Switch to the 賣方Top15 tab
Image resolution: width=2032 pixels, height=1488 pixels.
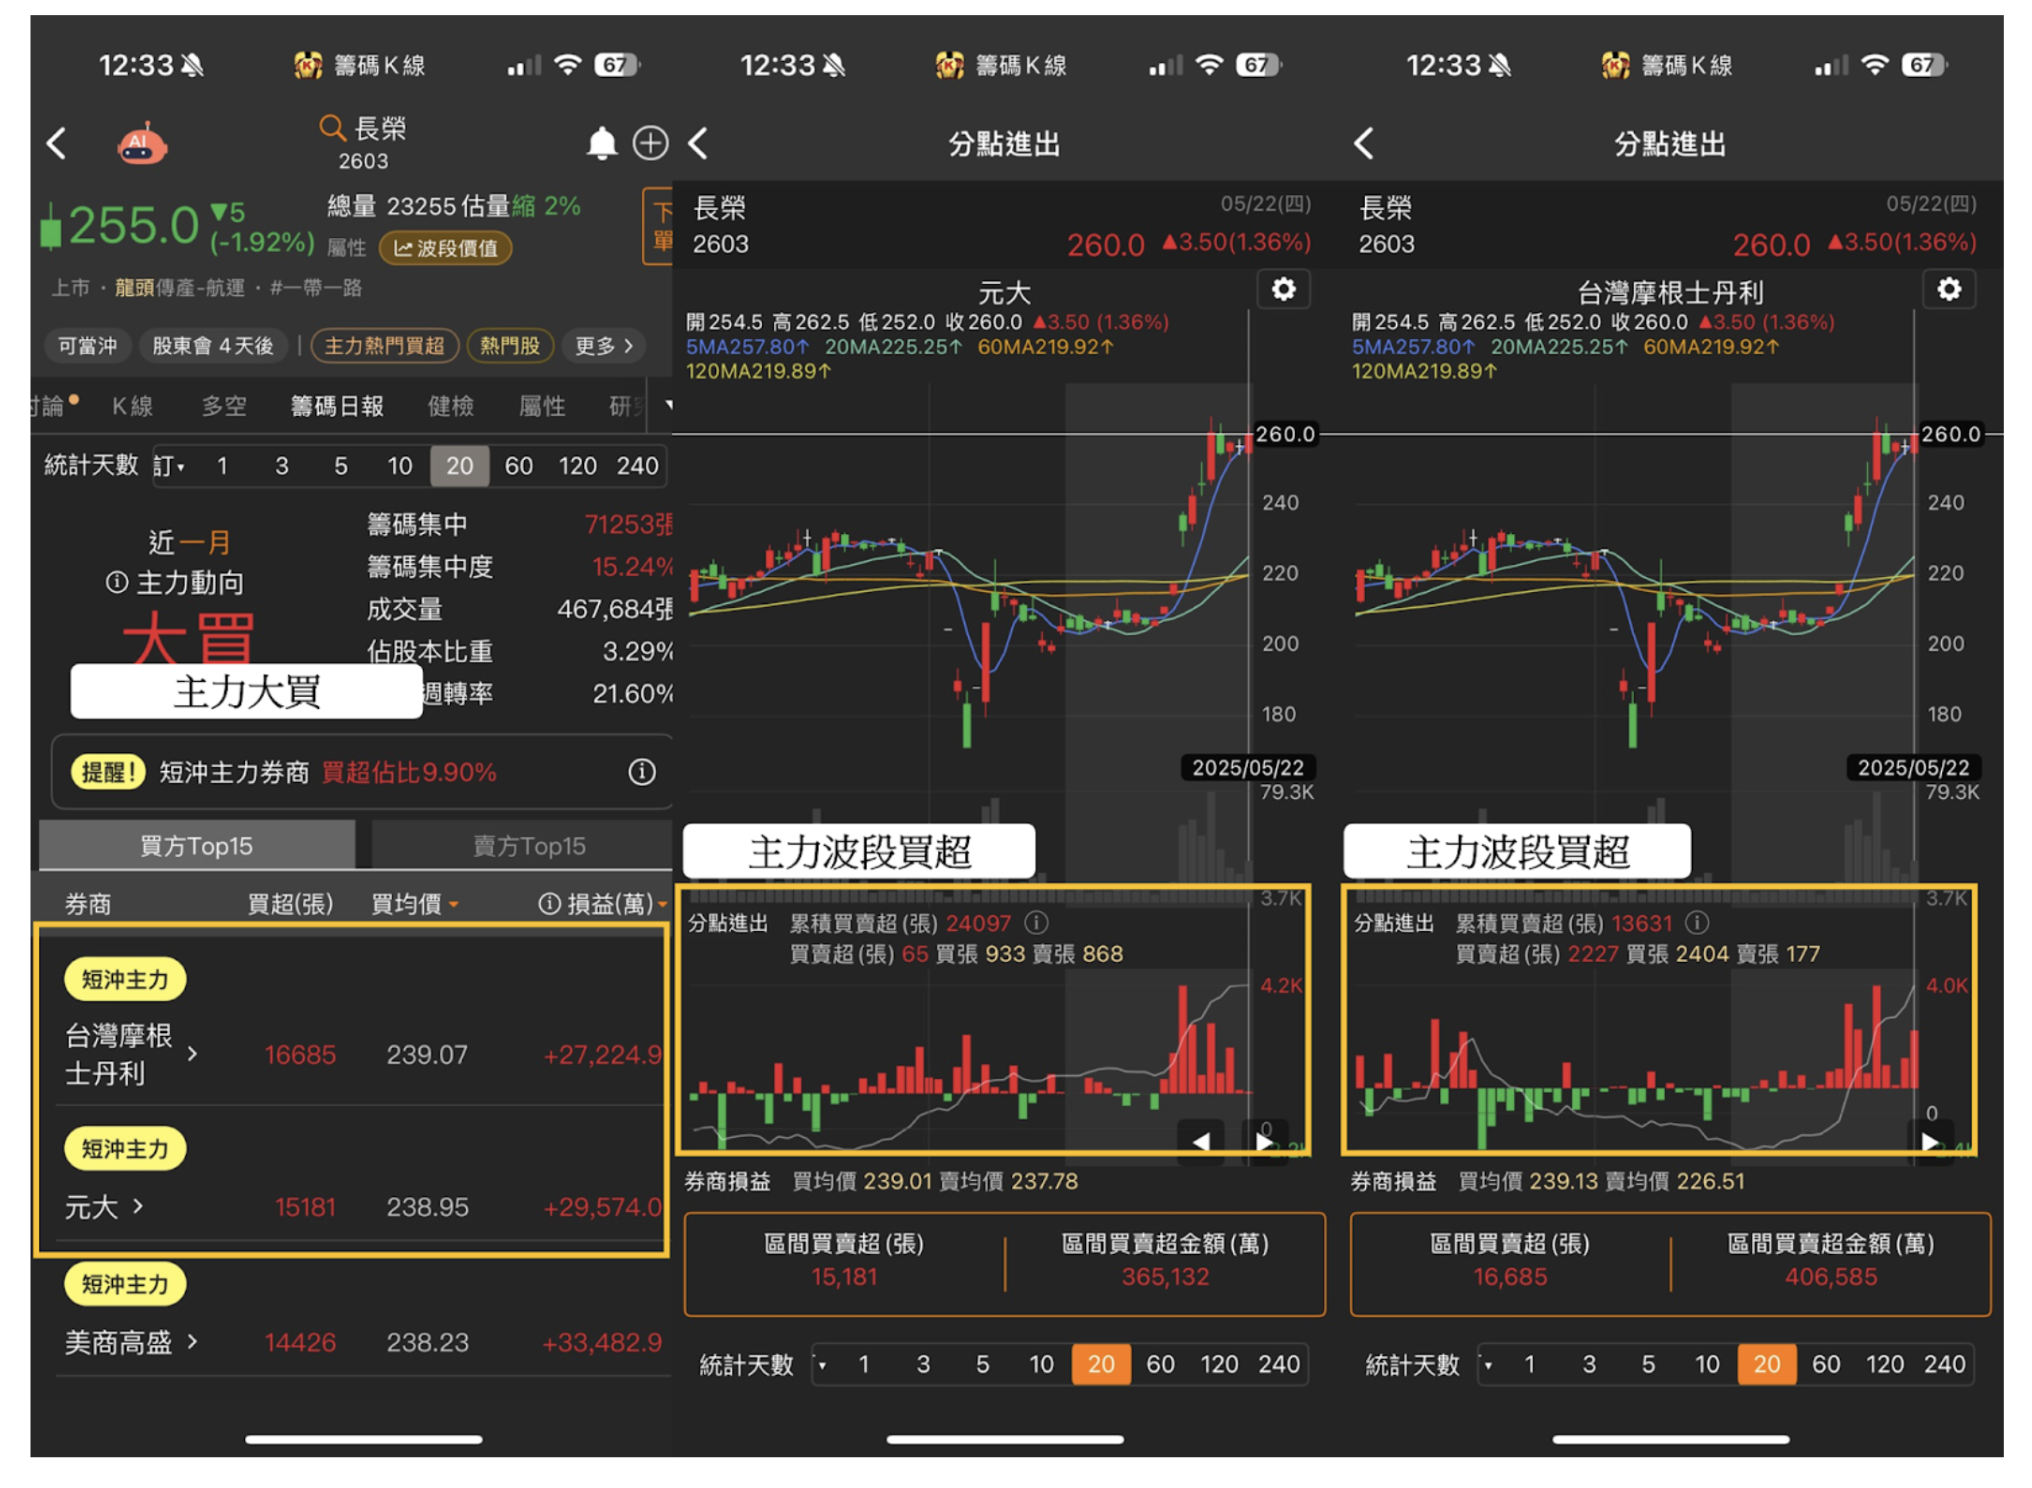coord(528,846)
